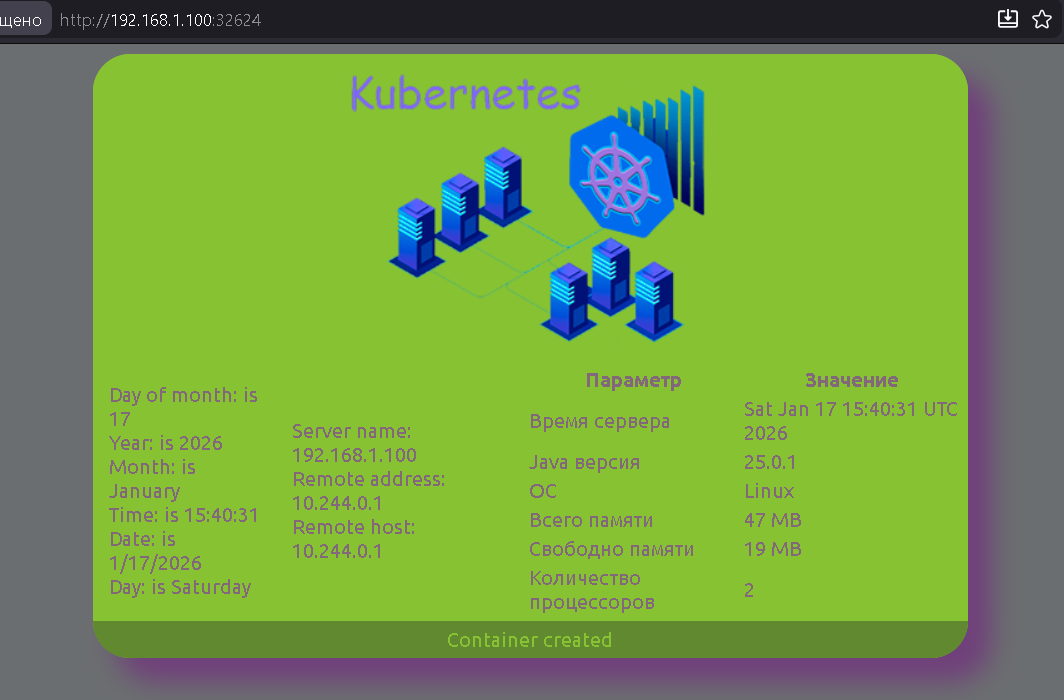
Task: Click the 'Remote host:' label
Action: tap(354, 527)
